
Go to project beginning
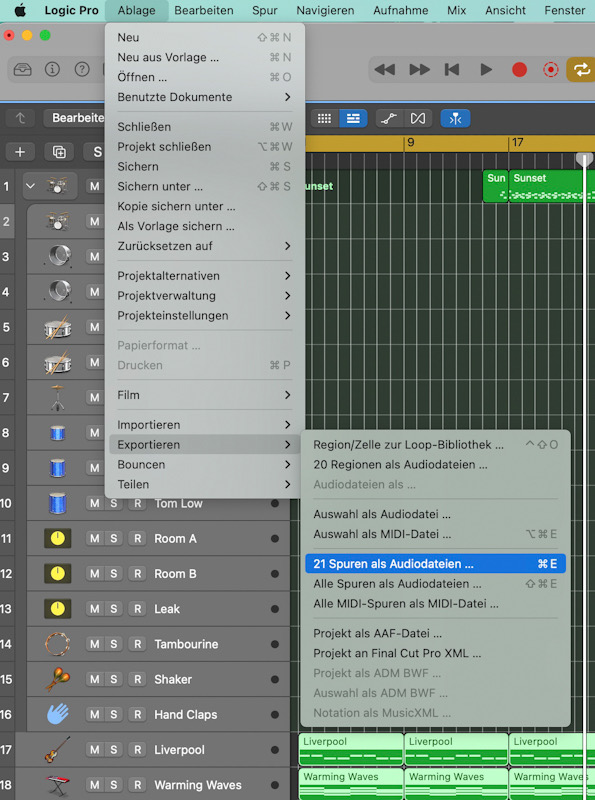tap(452, 69)
